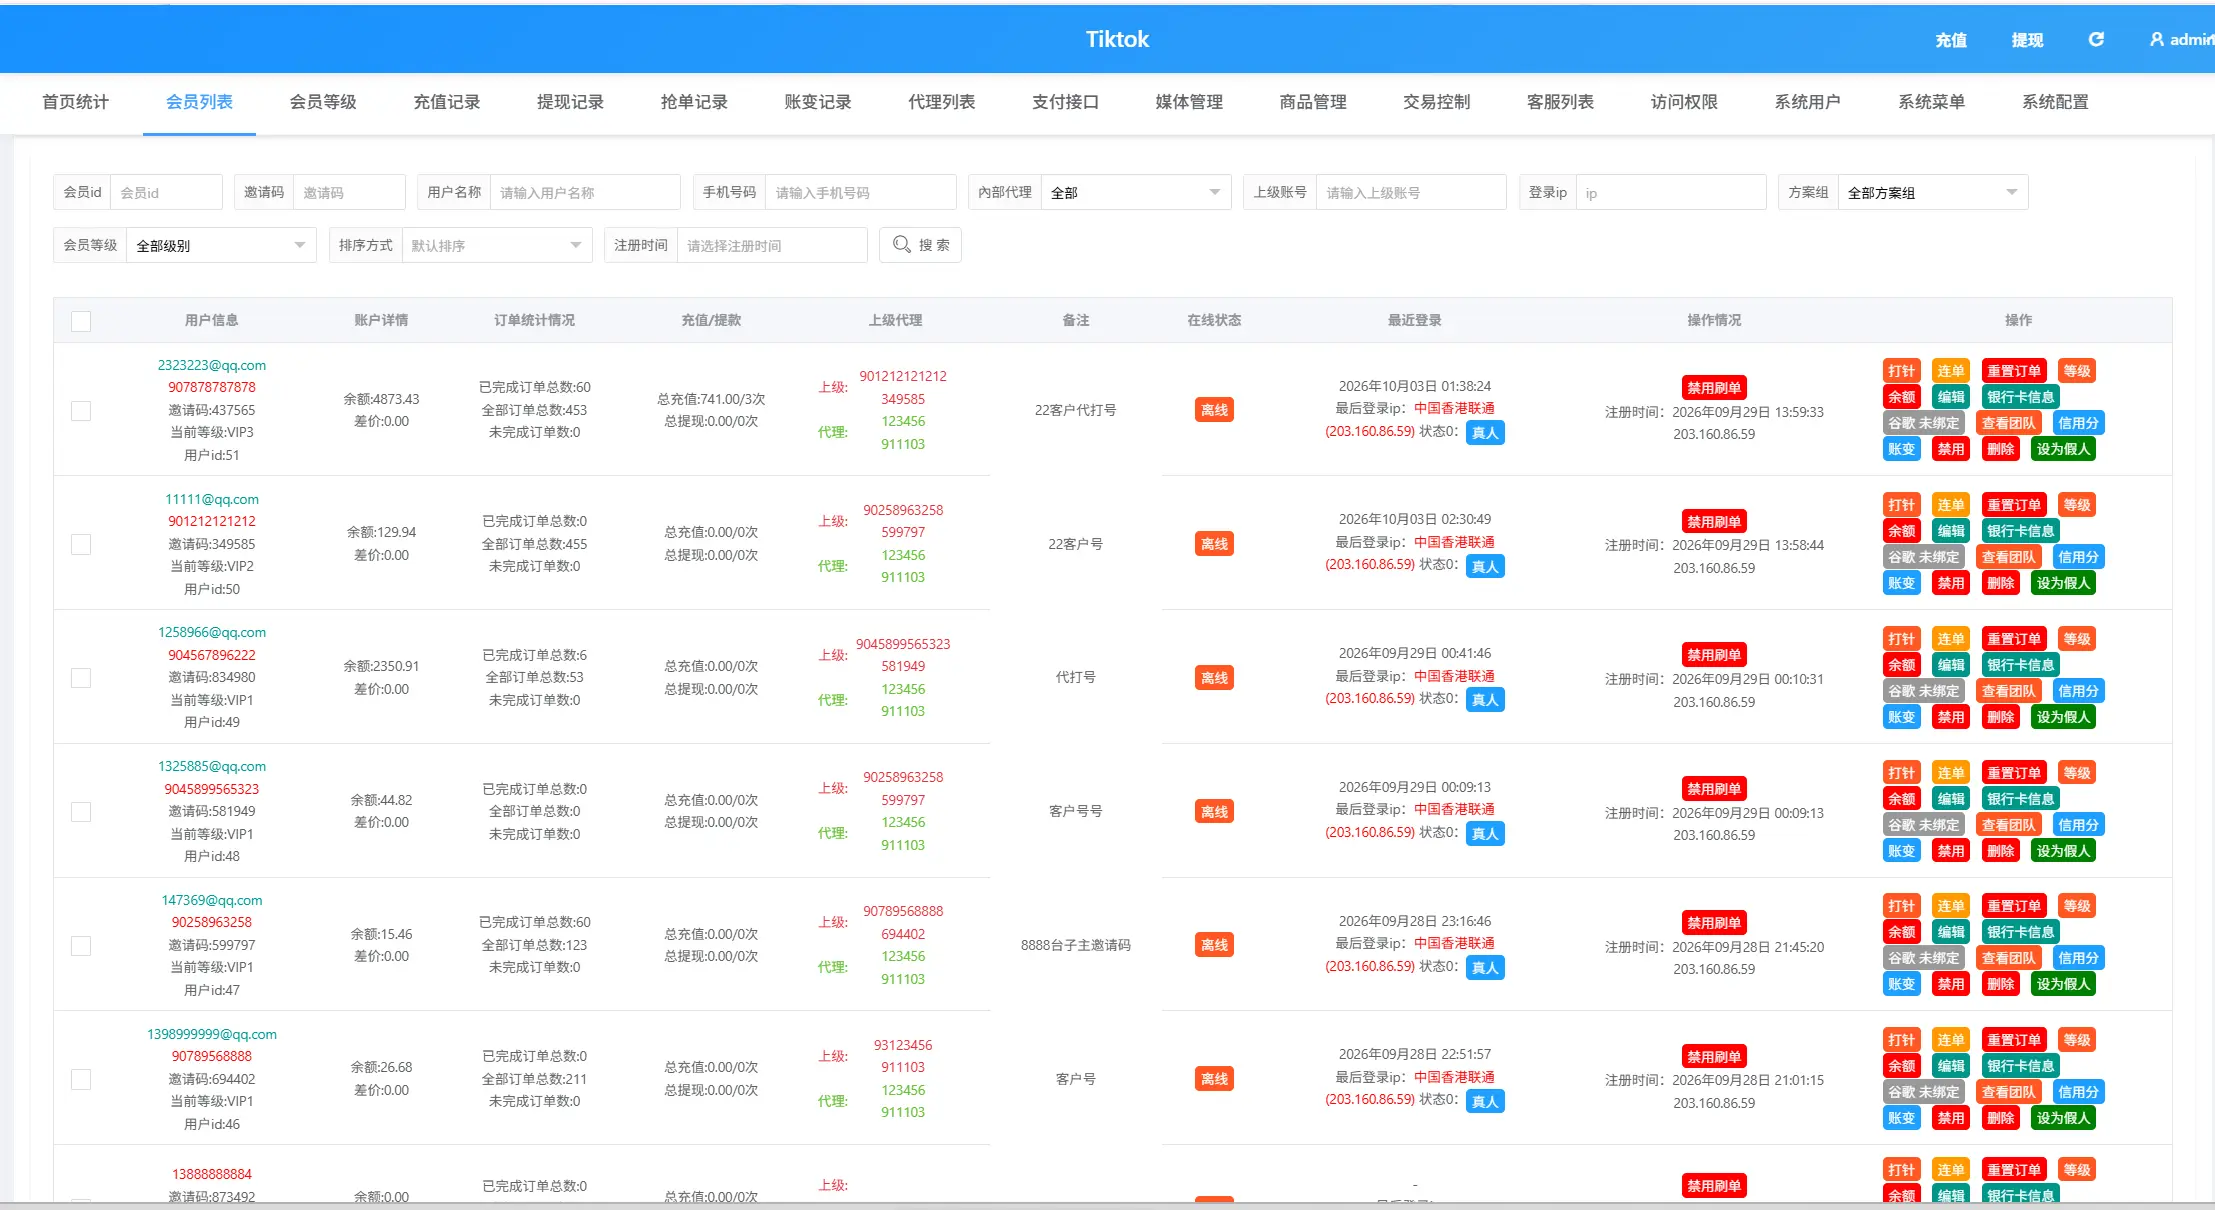2215x1210 pixels.
Task: Click 信用分 for user 11111@qq.com
Action: 2078,557
